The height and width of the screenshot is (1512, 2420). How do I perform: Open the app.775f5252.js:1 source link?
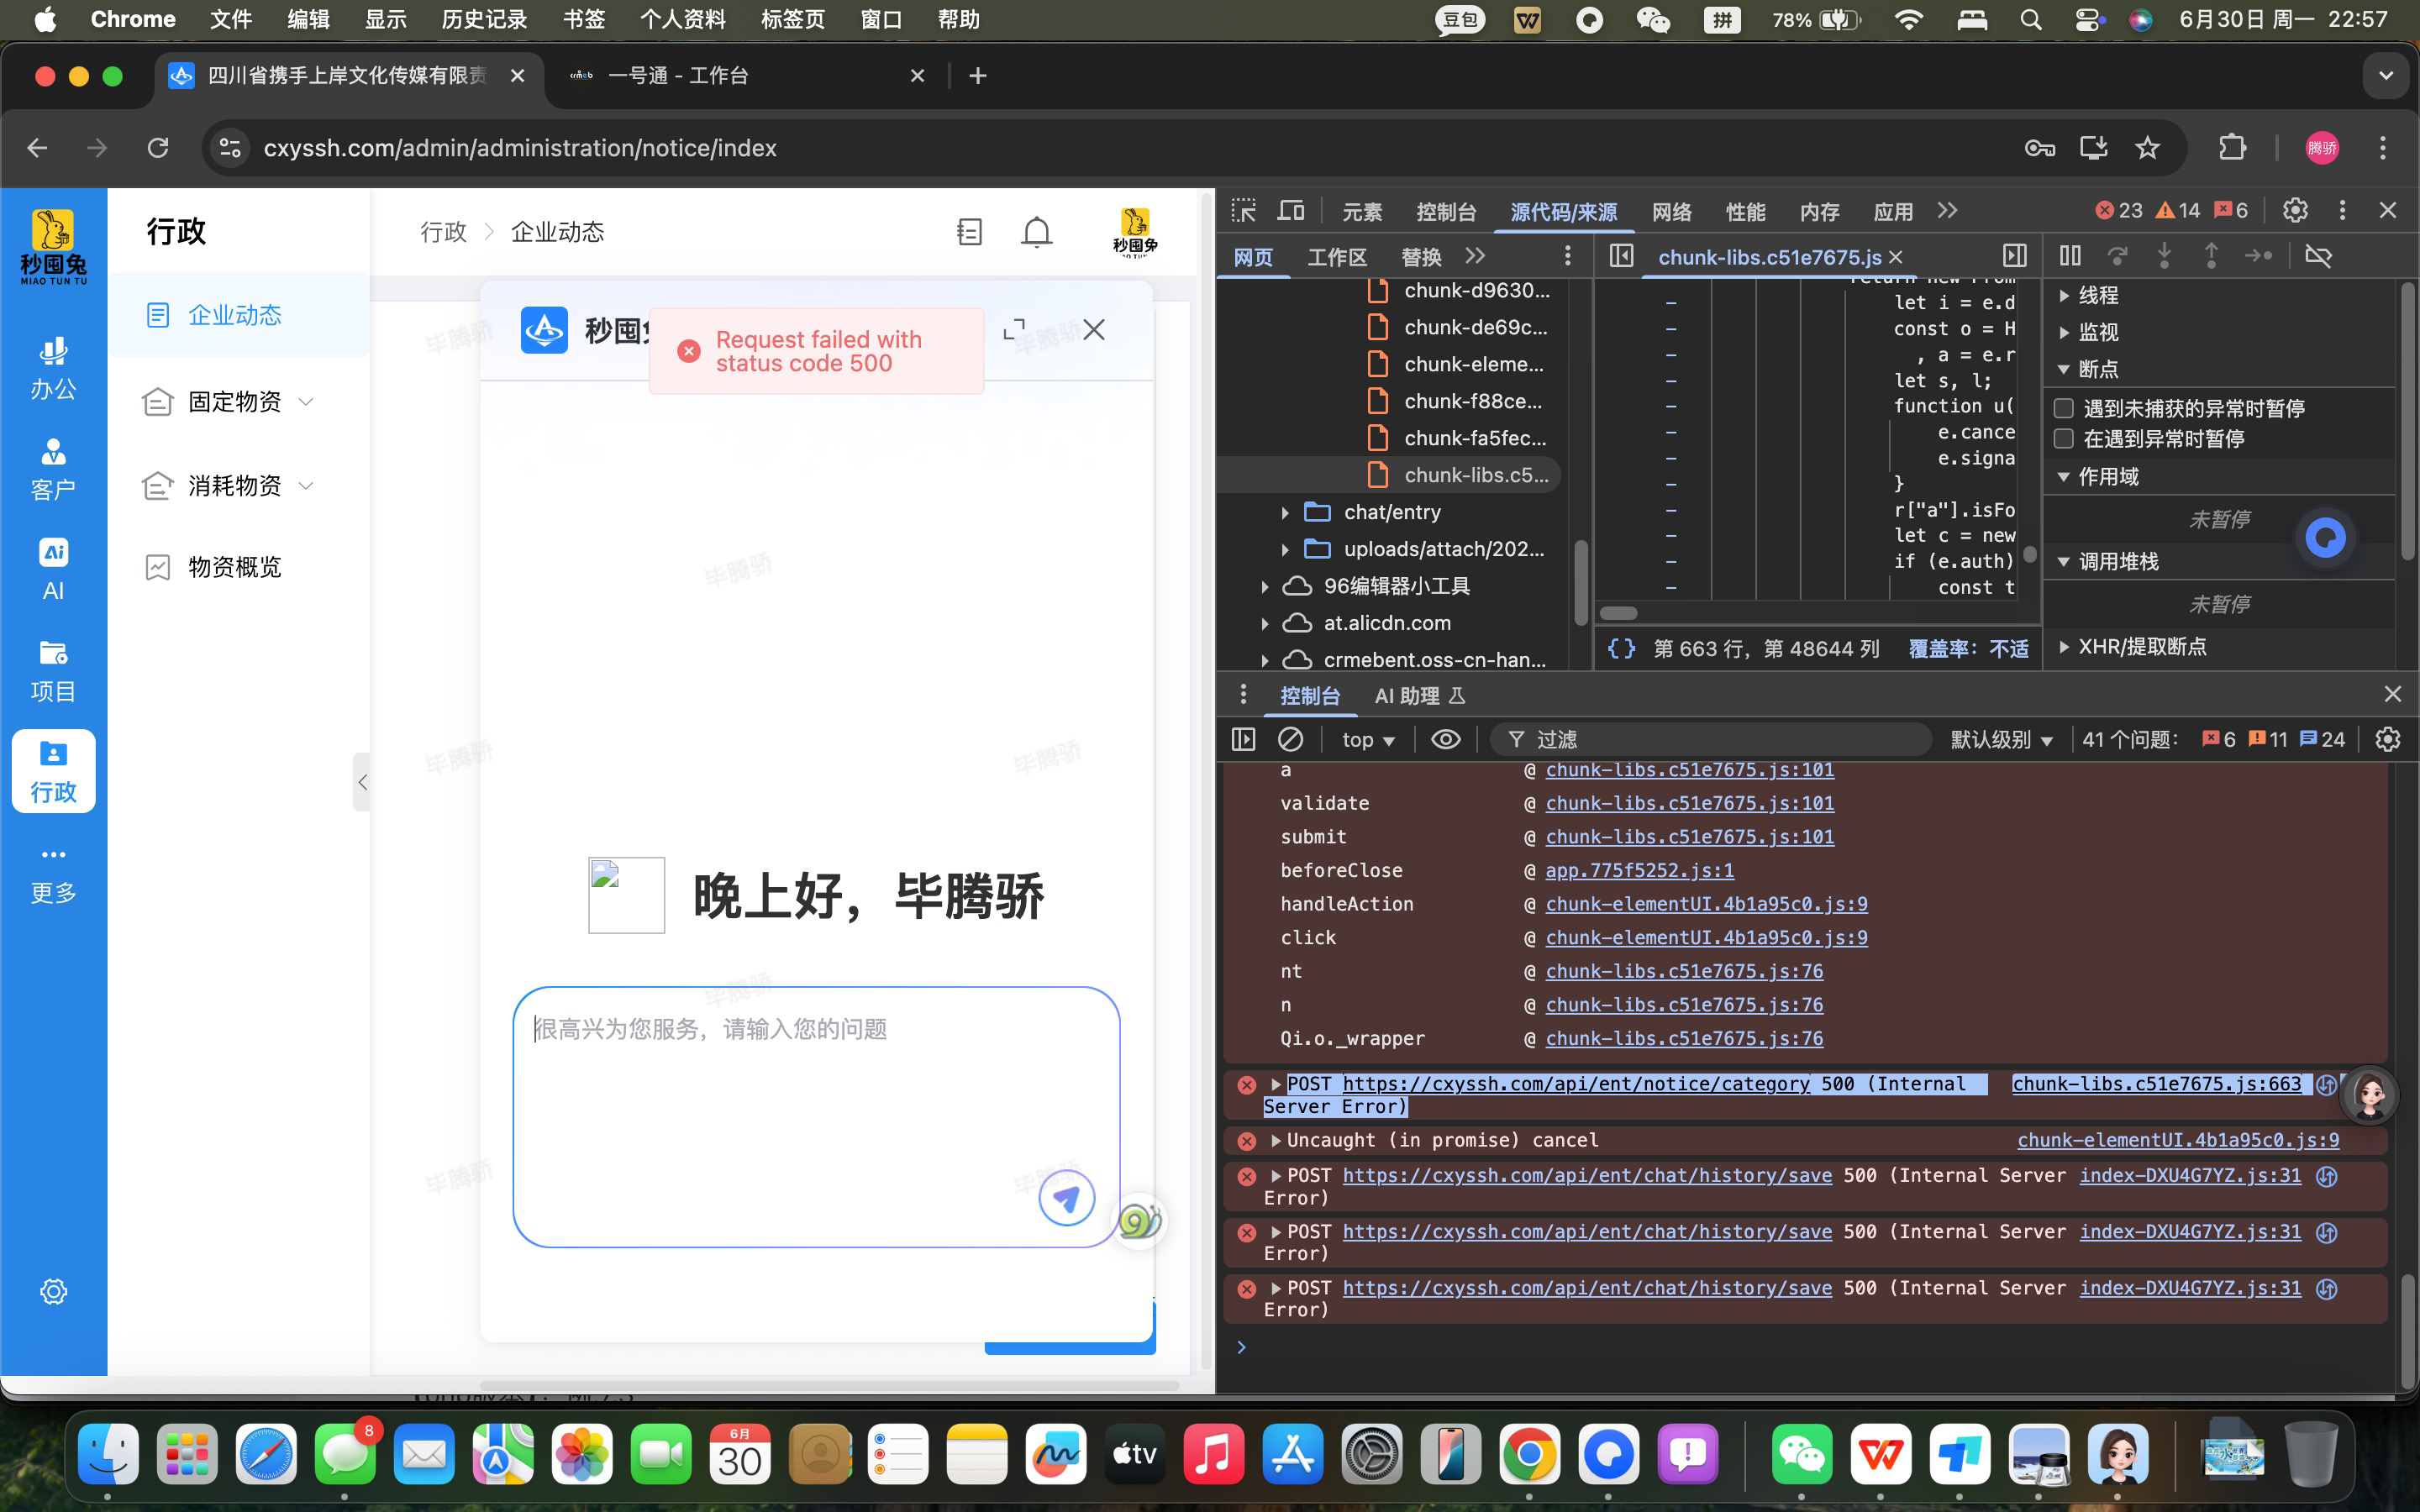point(1639,870)
